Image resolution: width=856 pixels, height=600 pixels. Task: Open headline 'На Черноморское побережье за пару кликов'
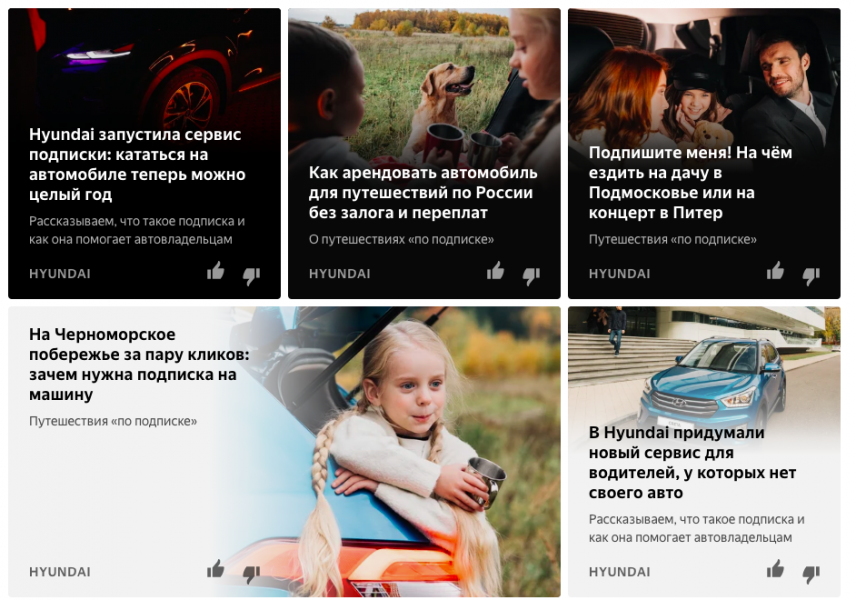coord(139,364)
